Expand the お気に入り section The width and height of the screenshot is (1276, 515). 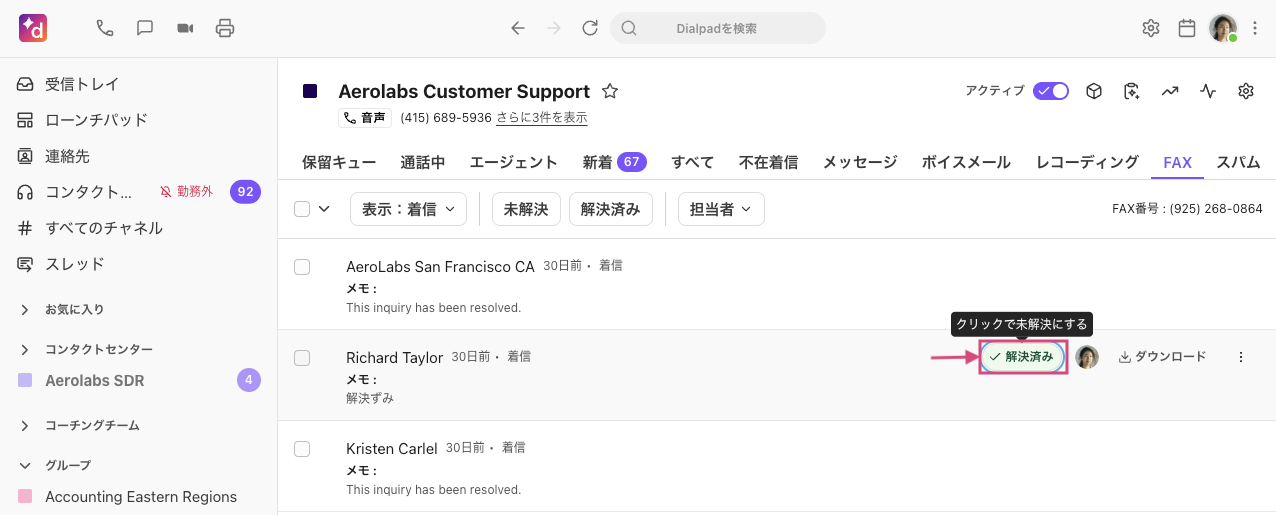[25, 310]
